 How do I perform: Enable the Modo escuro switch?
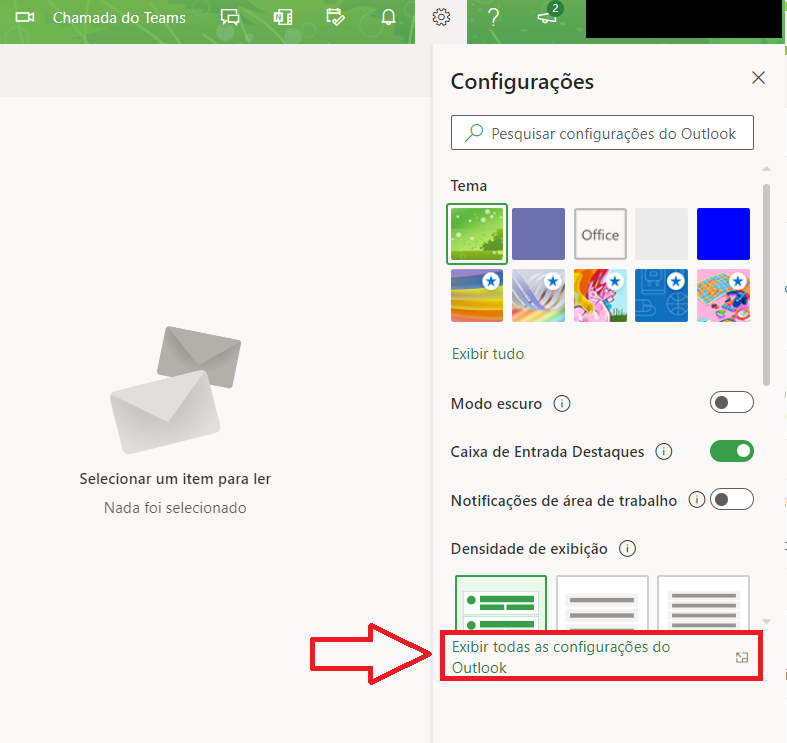pos(731,403)
